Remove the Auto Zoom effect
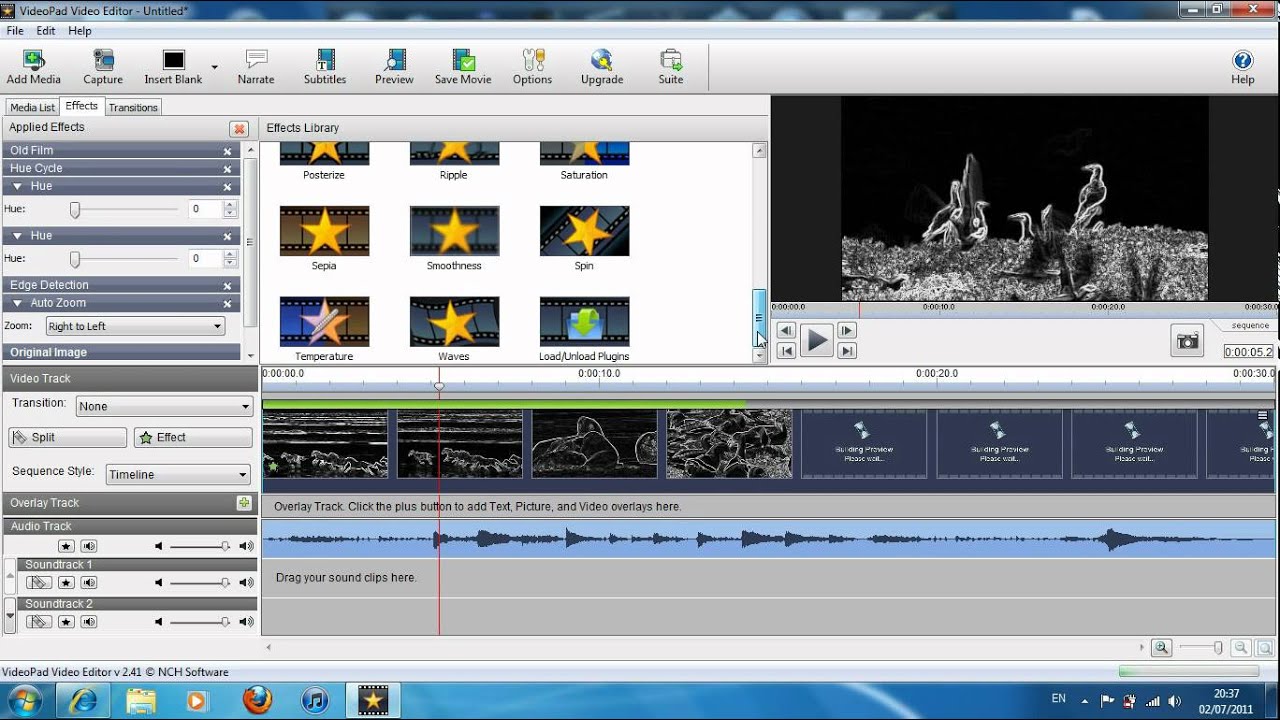This screenshot has width=1280, height=720. [x=228, y=304]
